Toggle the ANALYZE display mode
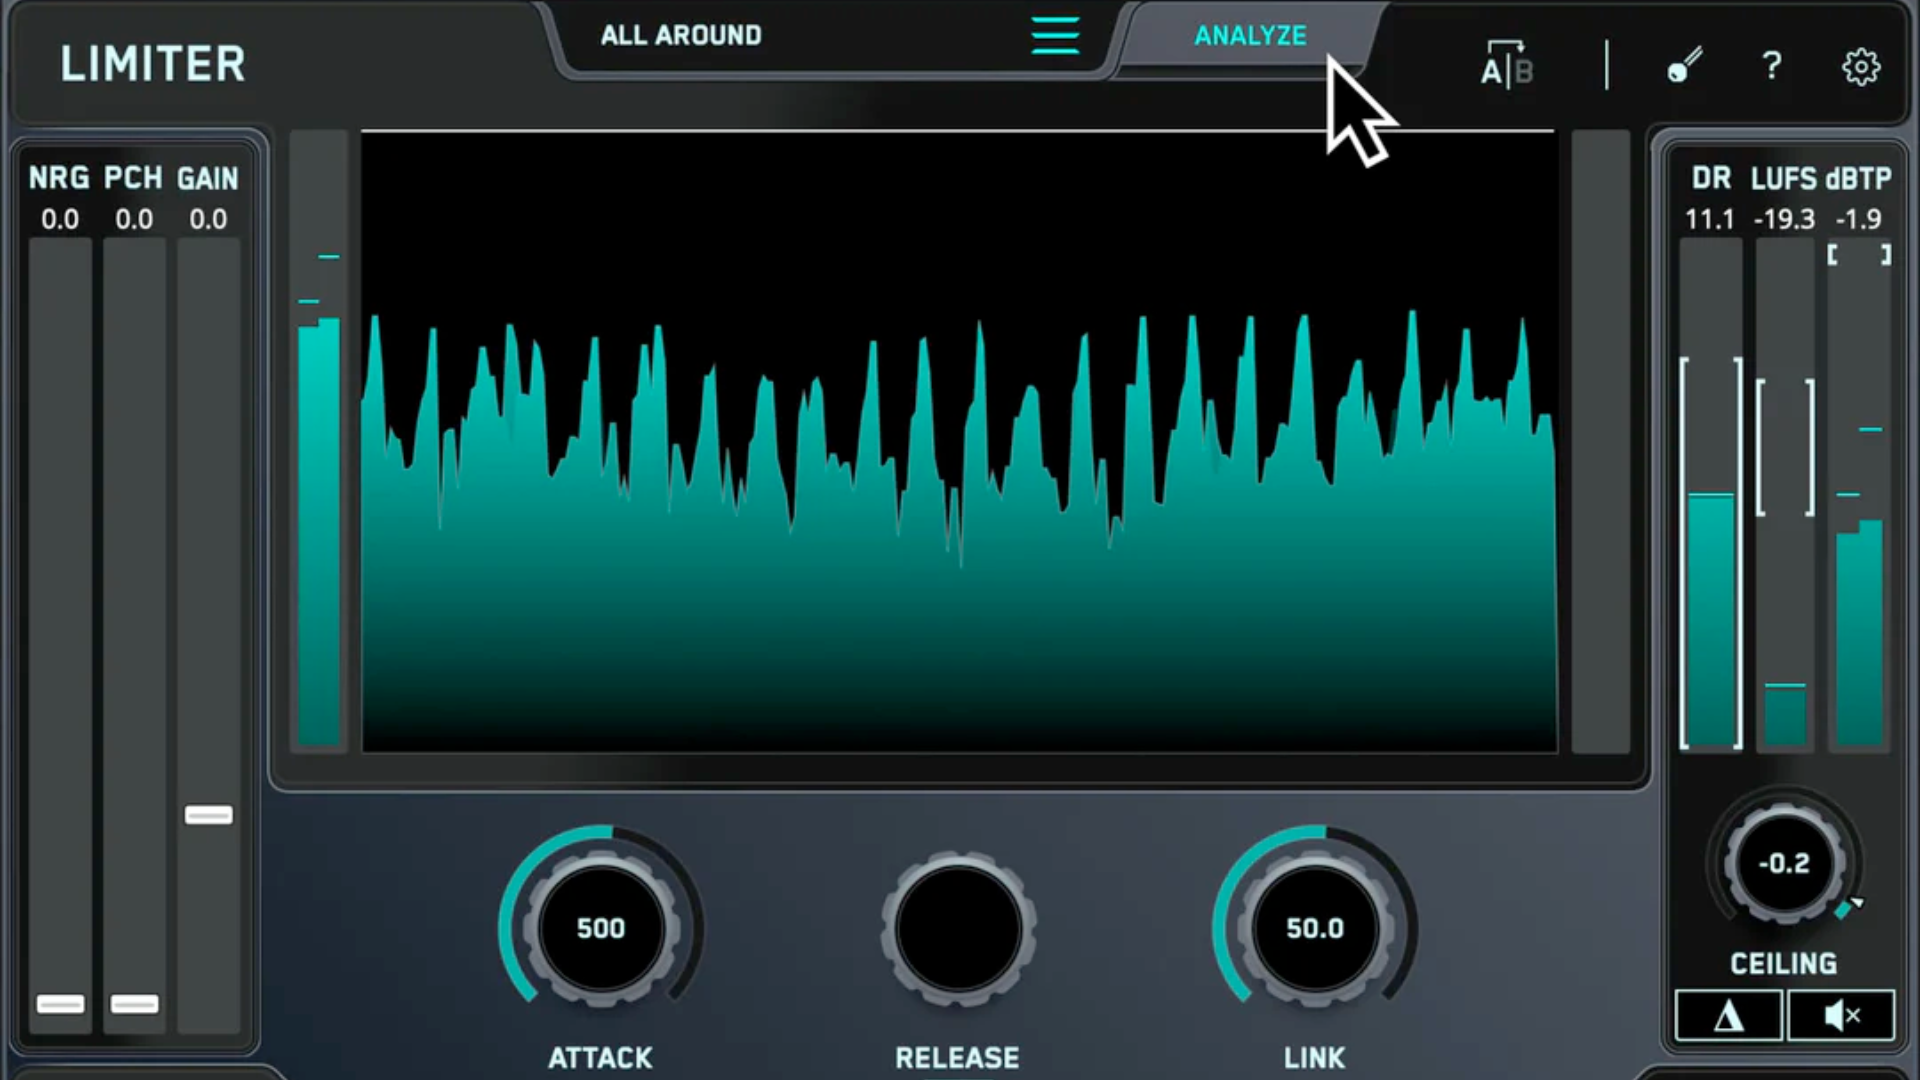The height and width of the screenshot is (1080, 1920). [1249, 35]
